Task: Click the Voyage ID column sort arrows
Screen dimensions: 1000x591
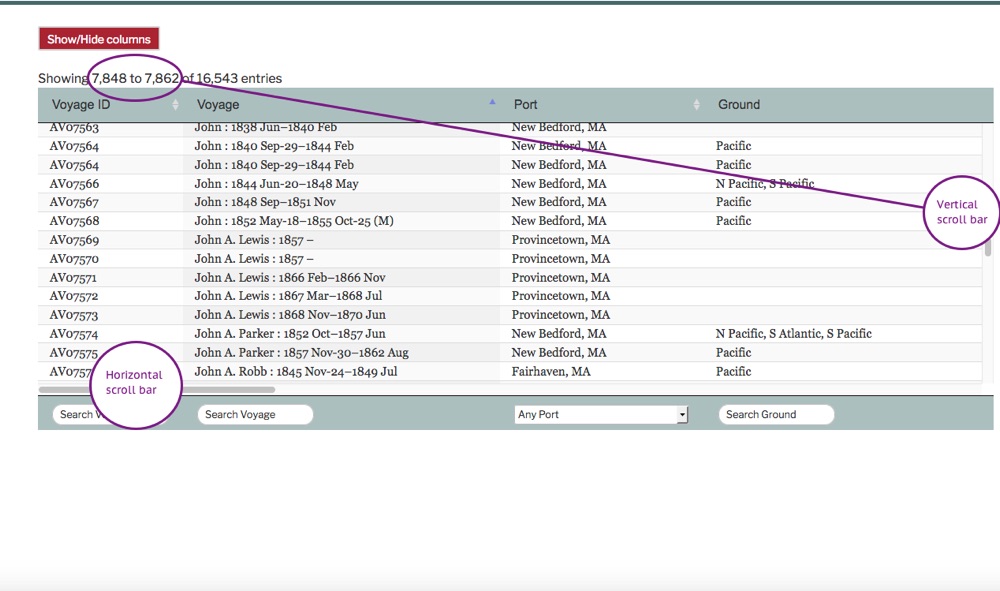Action: point(176,105)
